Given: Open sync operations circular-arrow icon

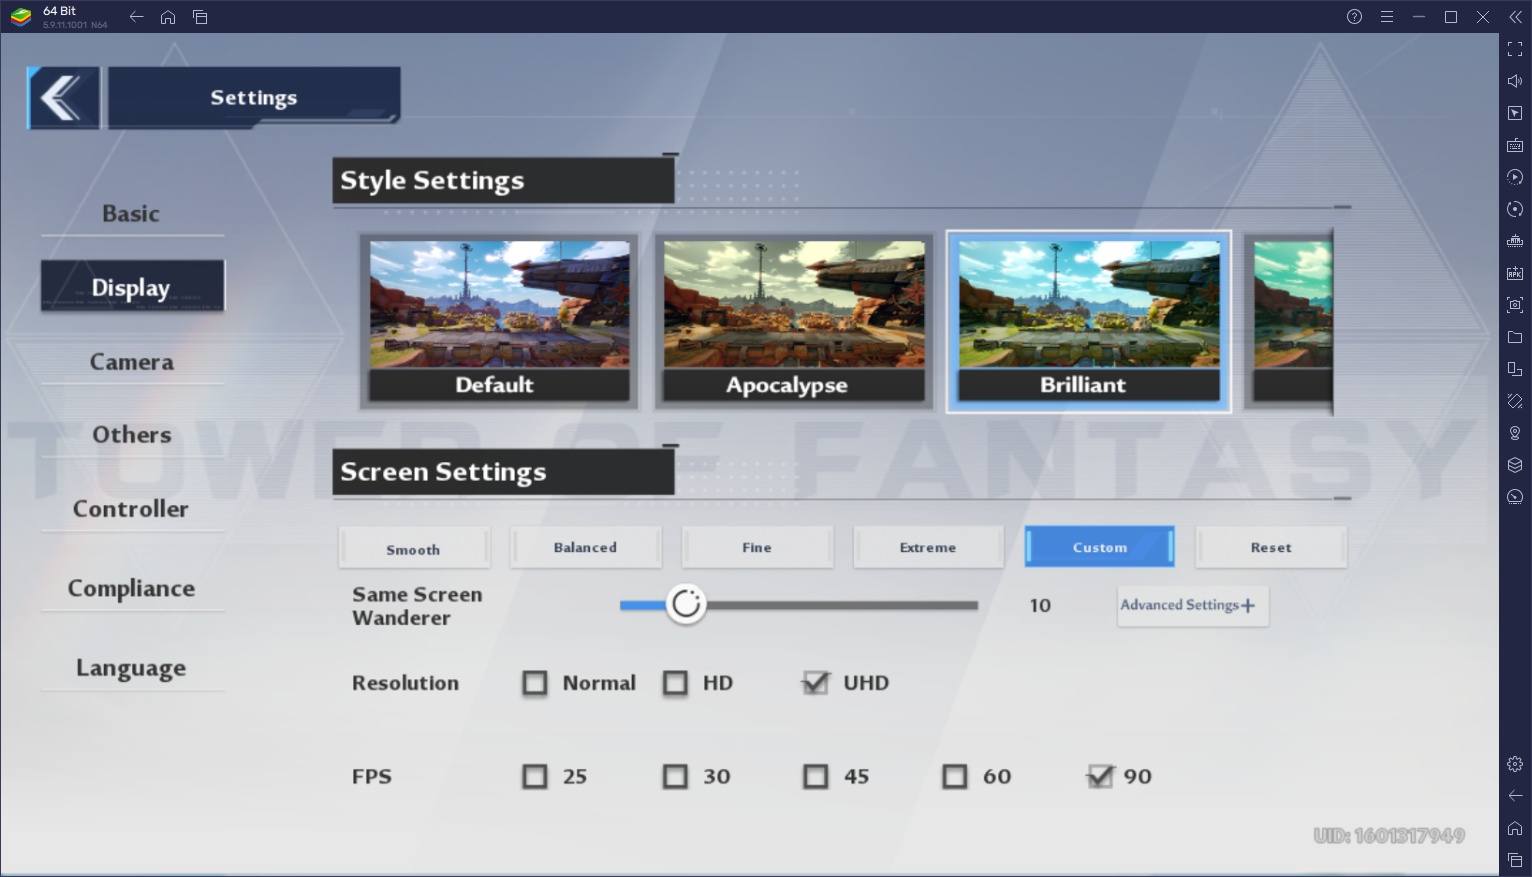Looking at the screenshot, I should coord(1515,209).
